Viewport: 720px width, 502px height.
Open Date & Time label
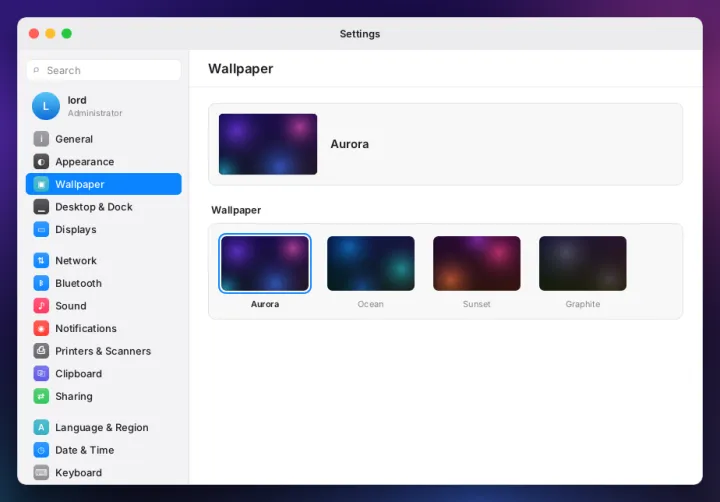coord(84,450)
